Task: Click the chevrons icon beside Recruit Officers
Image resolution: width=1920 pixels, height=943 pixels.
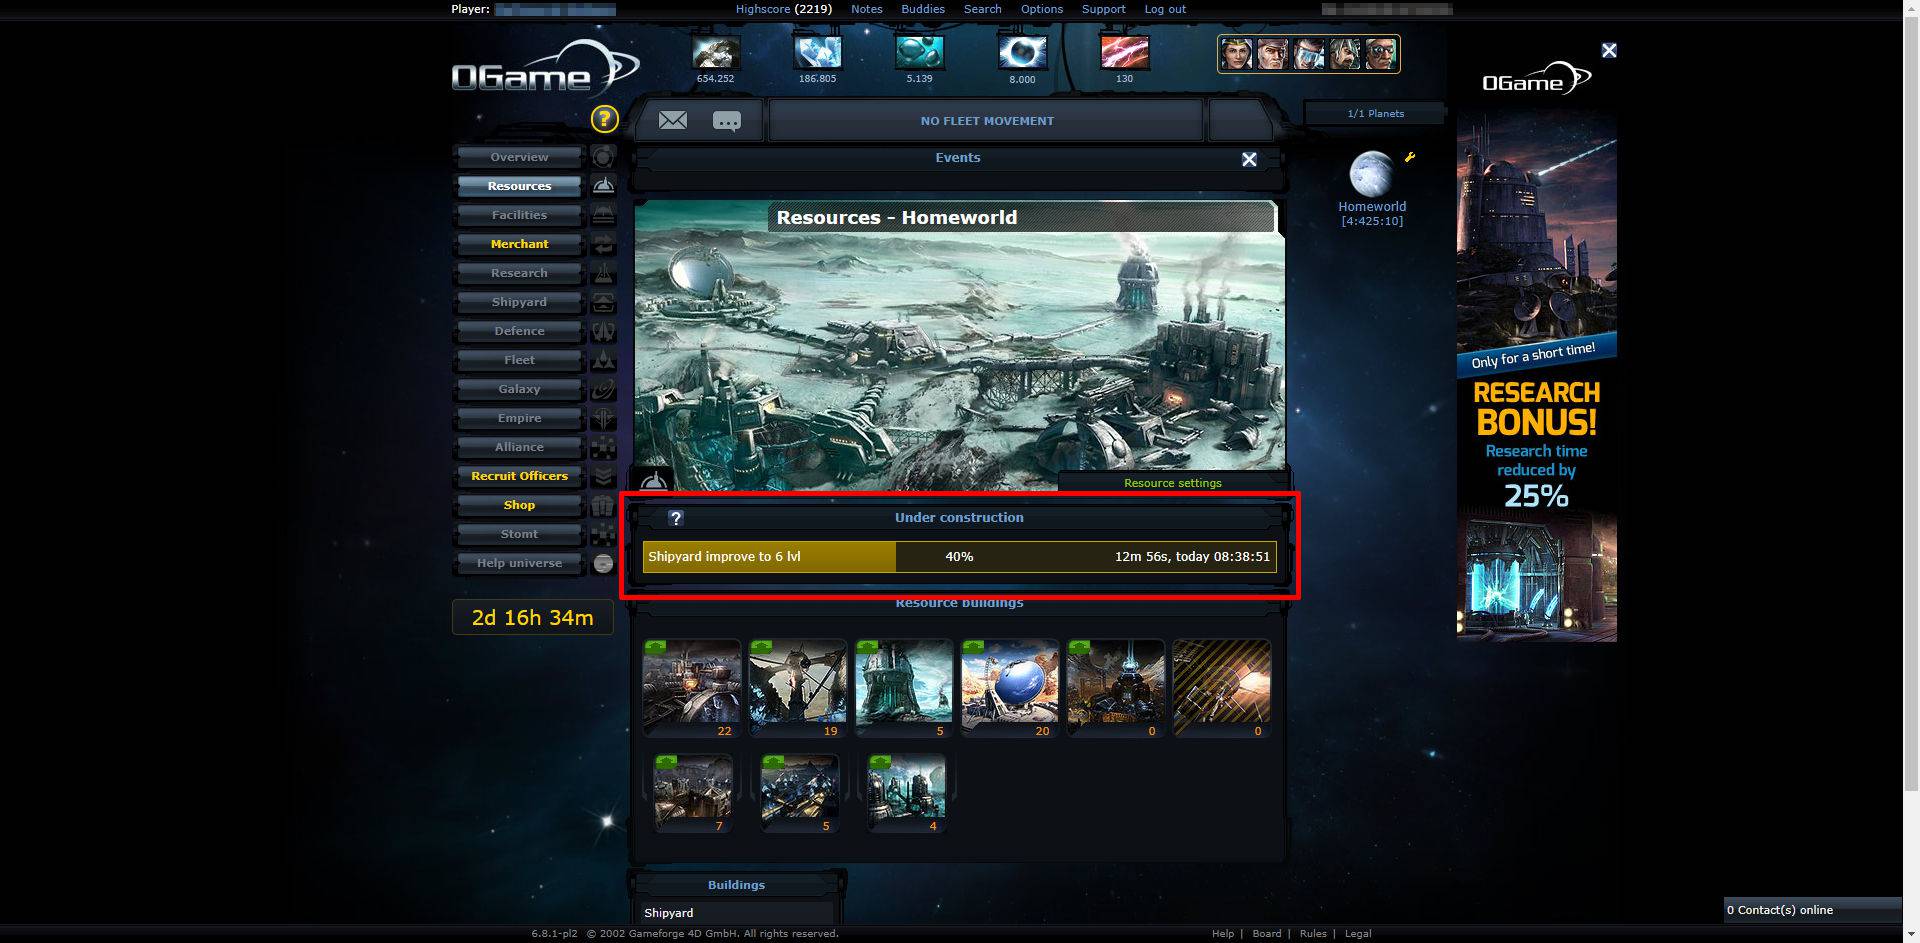Action: pyautogui.click(x=603, y=476)
